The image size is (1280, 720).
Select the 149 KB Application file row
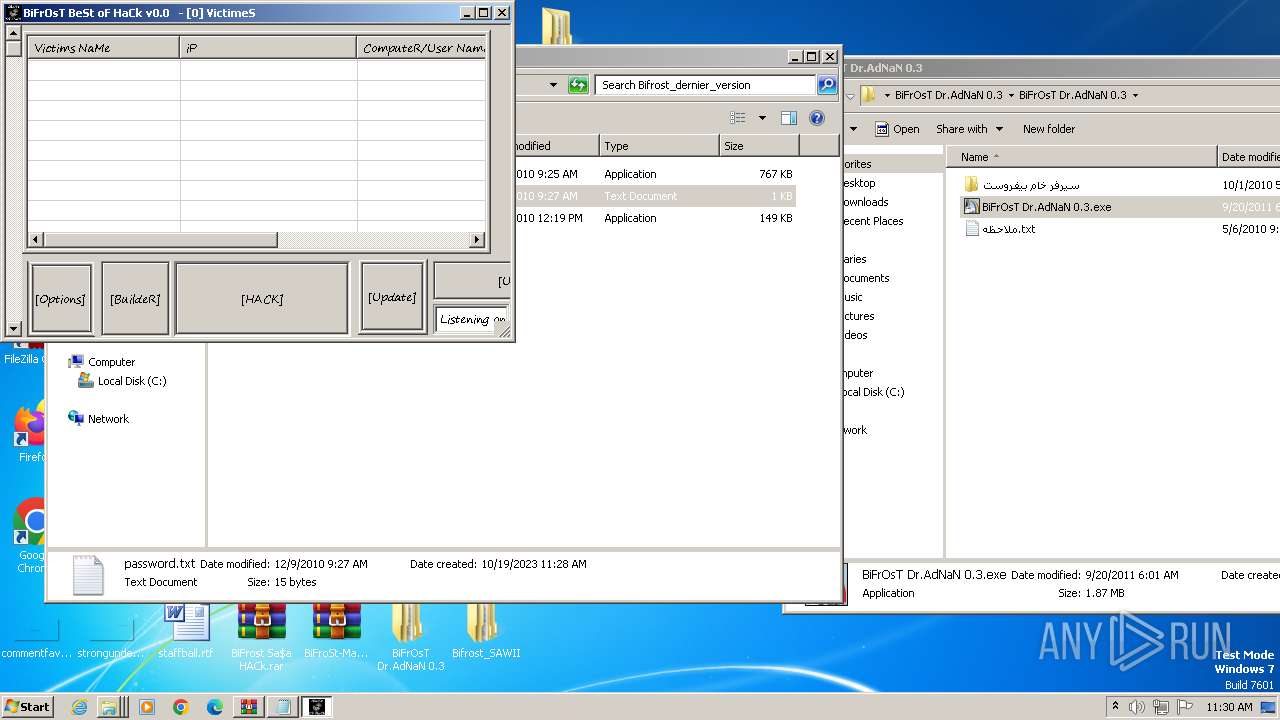point(655,218)
